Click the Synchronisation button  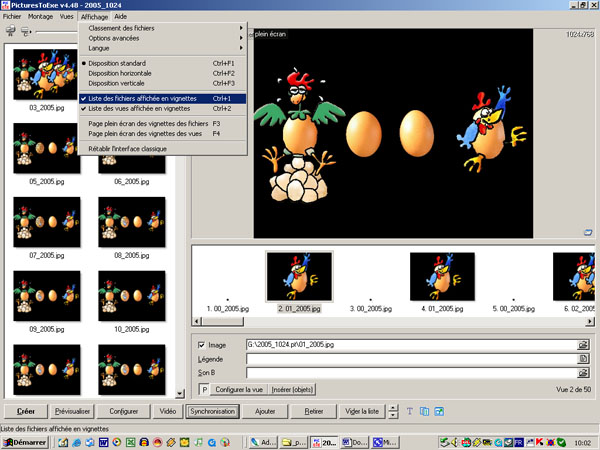coord(212,411)
